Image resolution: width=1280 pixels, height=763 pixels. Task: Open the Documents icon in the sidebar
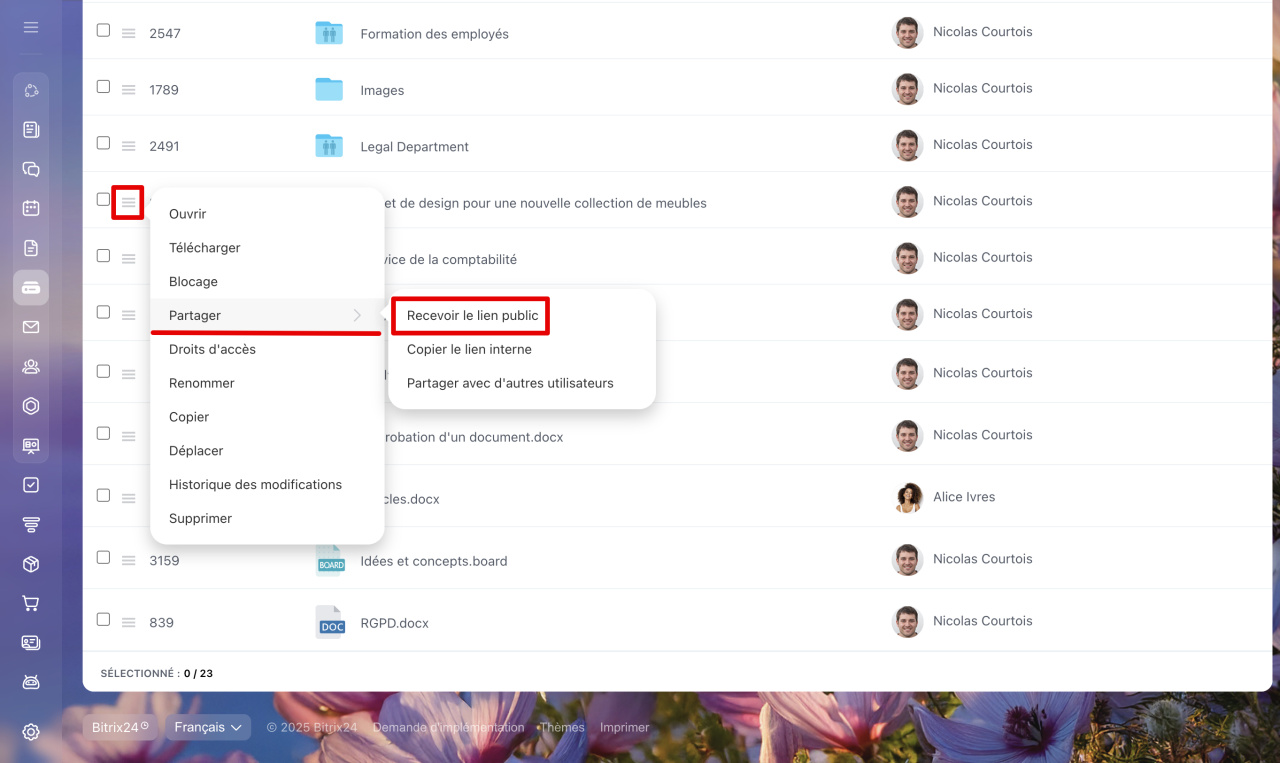31,248
